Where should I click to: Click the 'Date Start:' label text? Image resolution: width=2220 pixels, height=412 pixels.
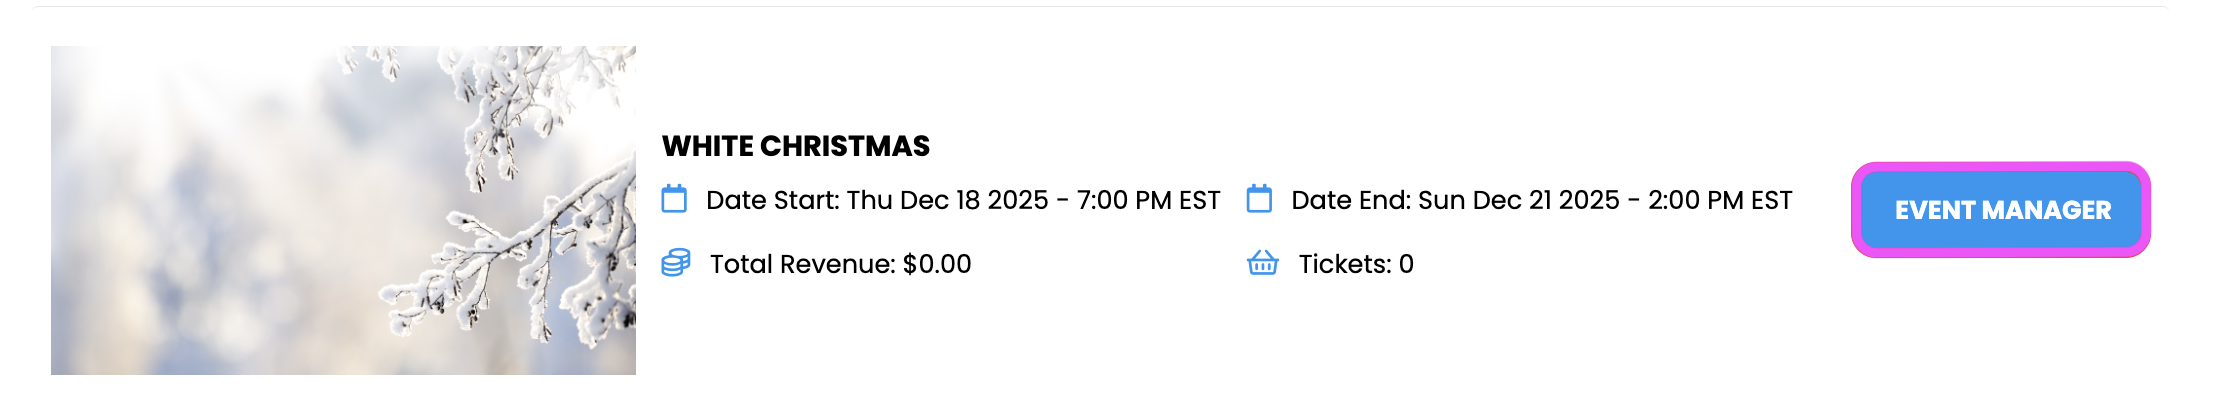coord(773,200)
